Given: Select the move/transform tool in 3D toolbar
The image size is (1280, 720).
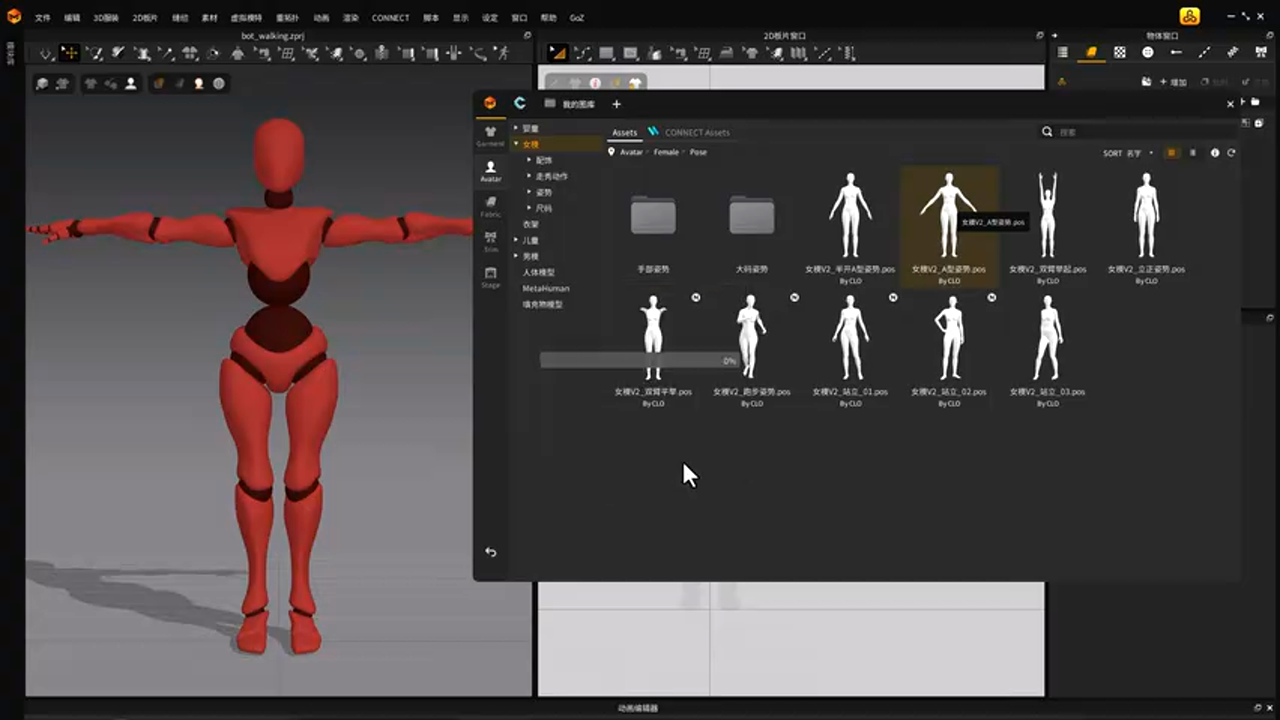Looking at the screenshot, I should tap(69, 53).
